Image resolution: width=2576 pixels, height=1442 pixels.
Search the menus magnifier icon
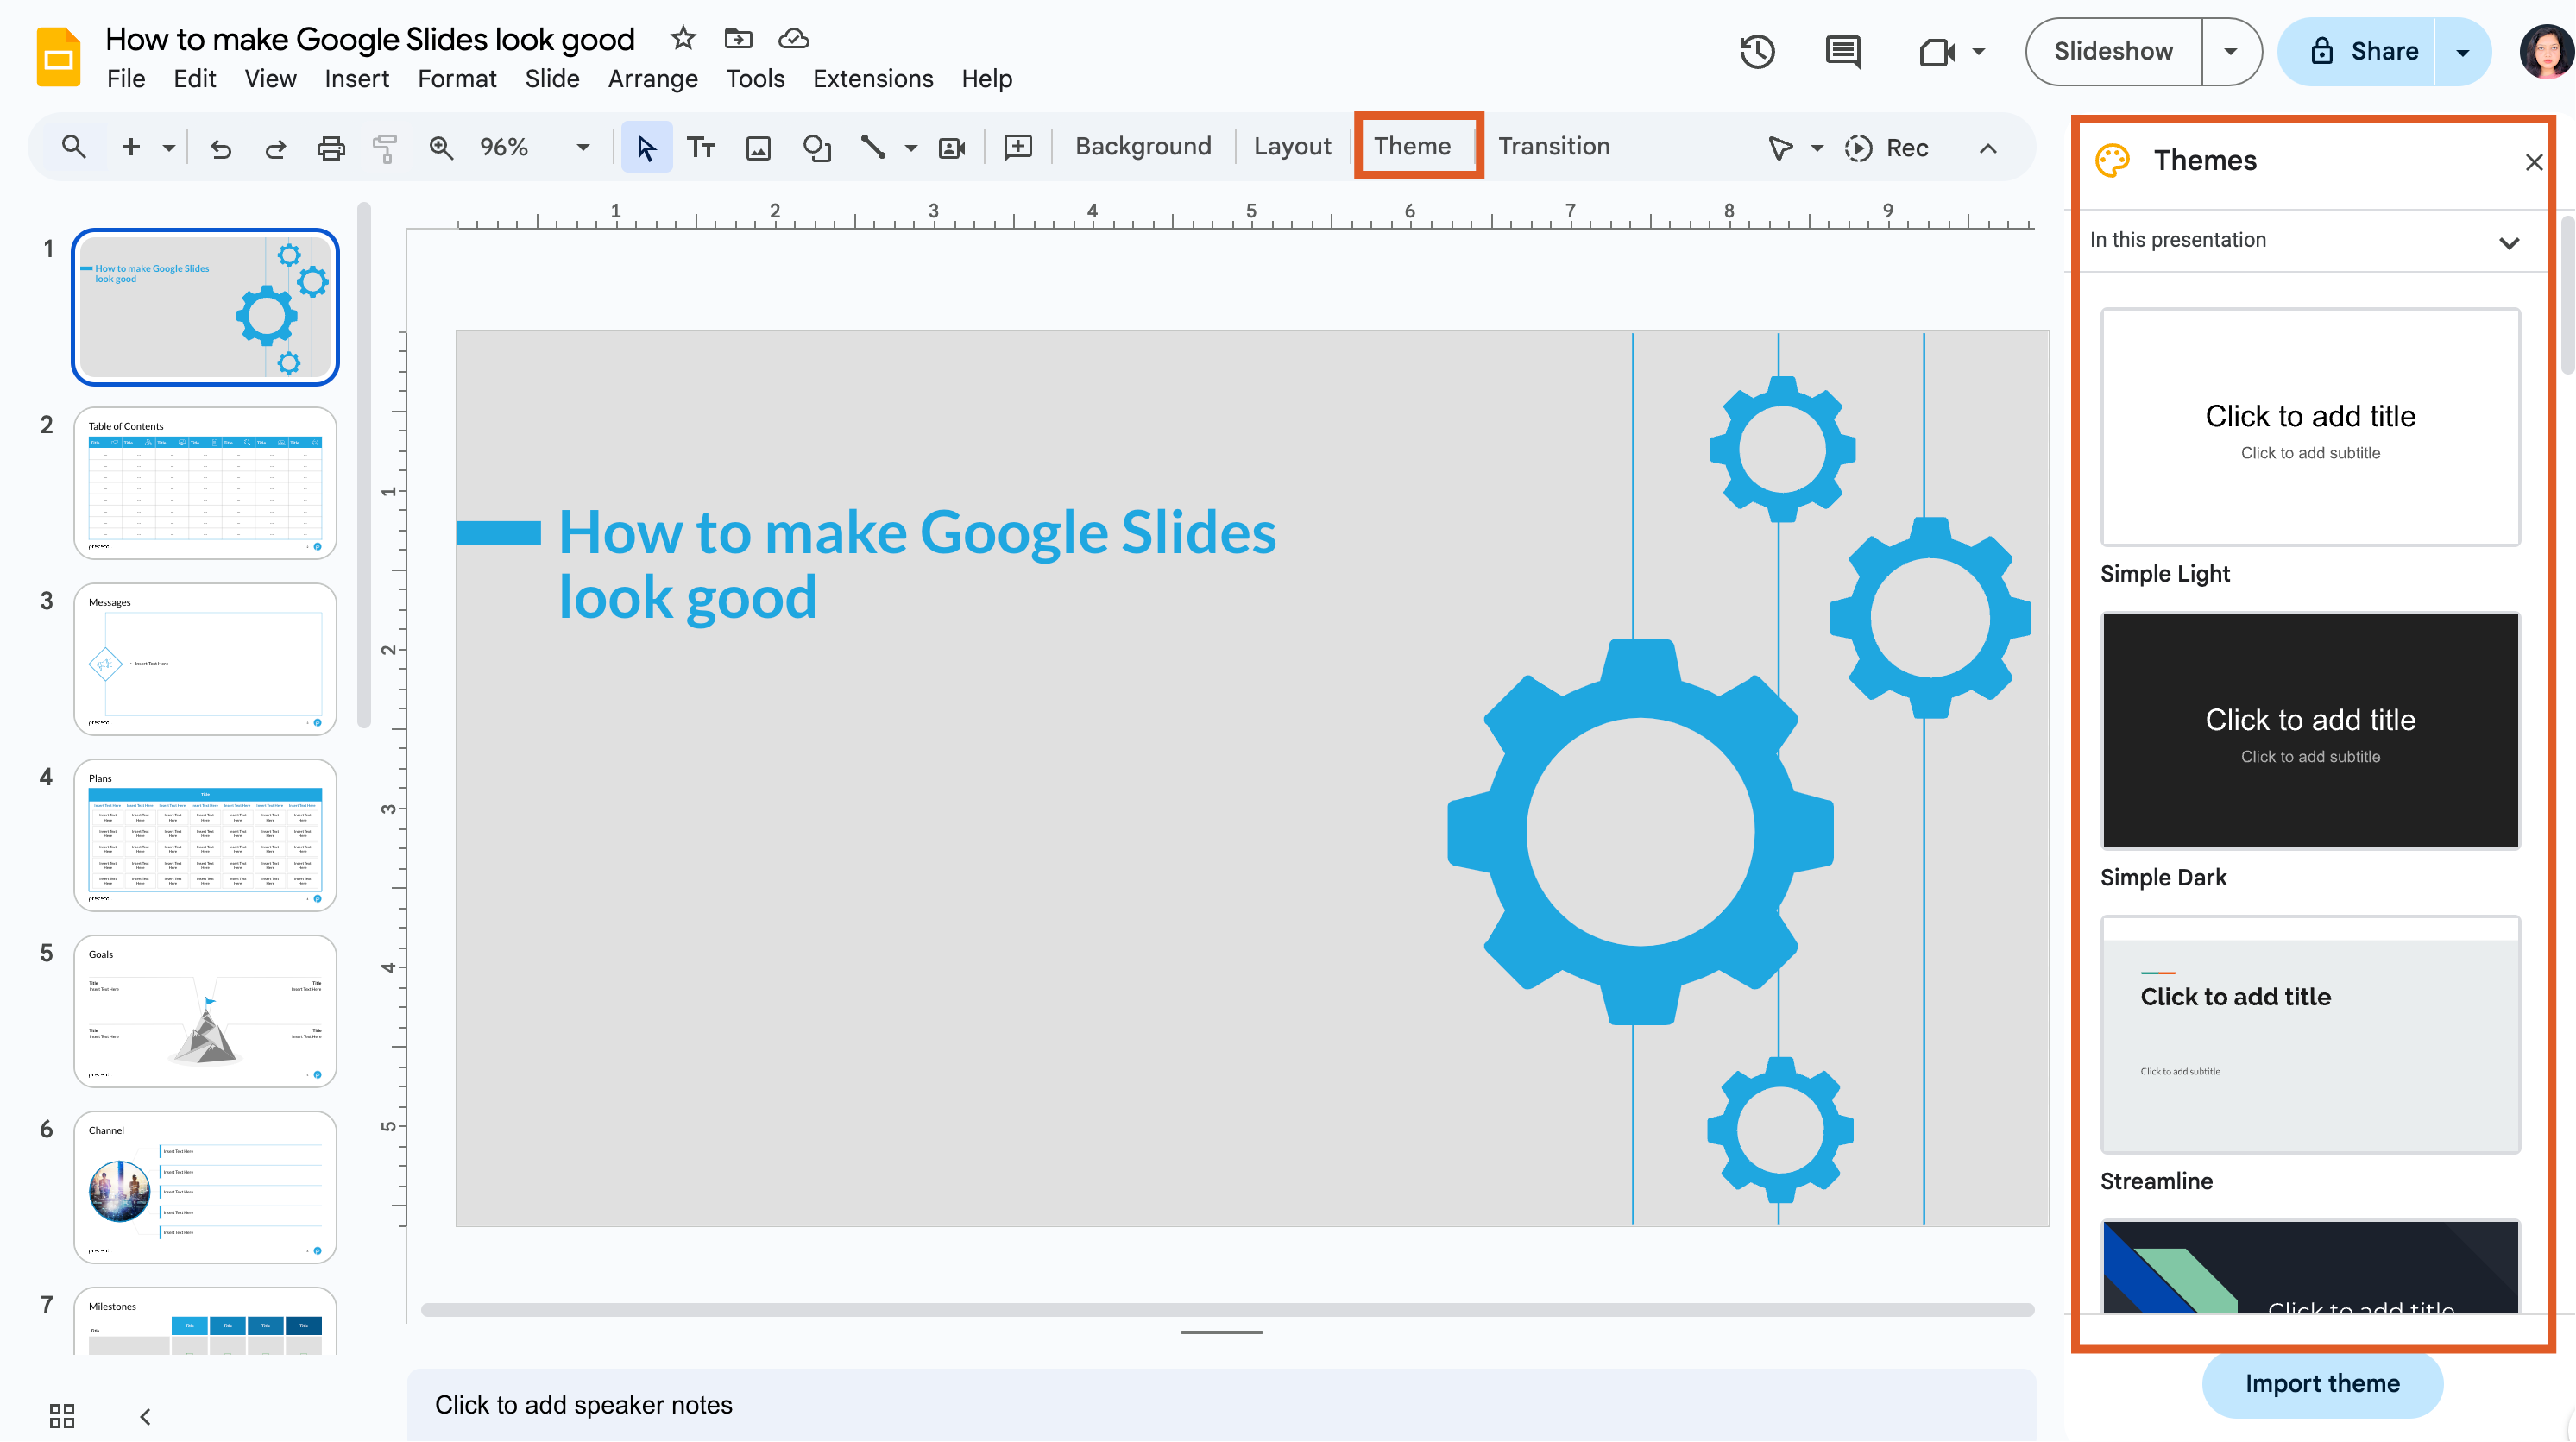(73, 147)
